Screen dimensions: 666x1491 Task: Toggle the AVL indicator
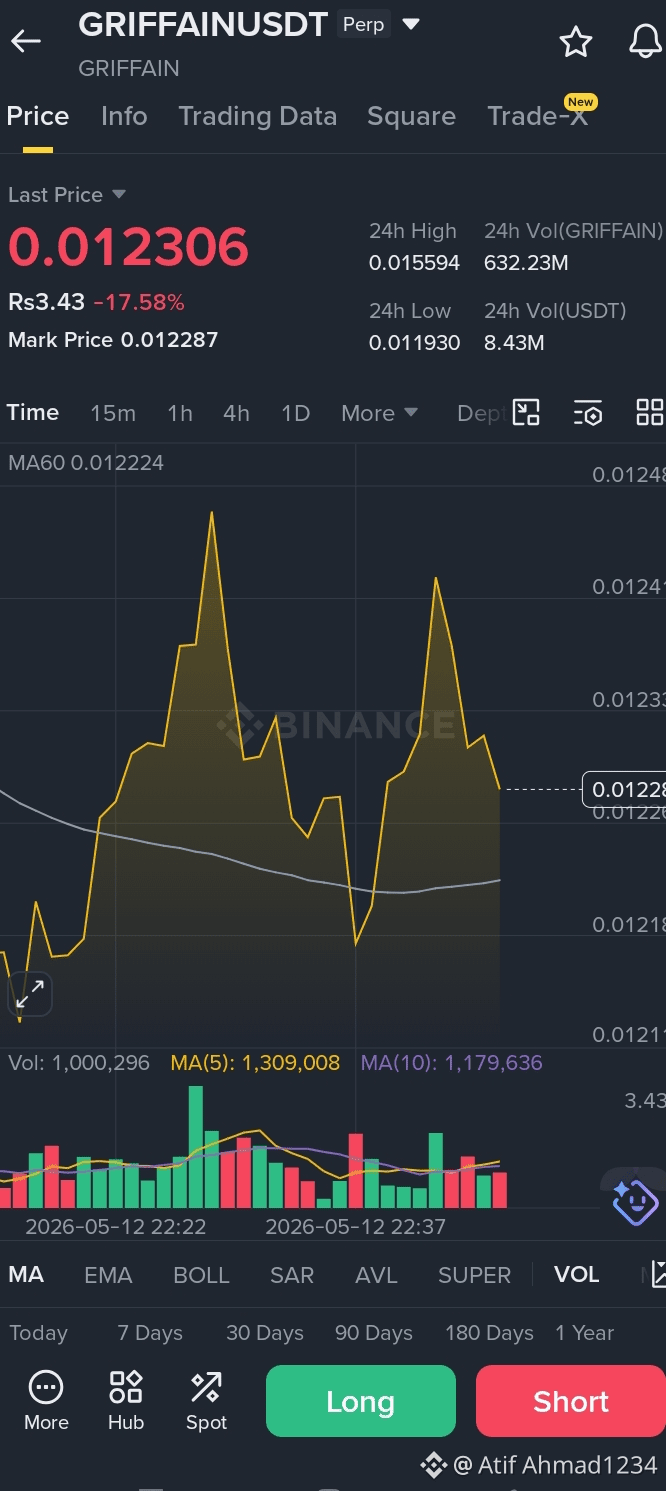376,1275
